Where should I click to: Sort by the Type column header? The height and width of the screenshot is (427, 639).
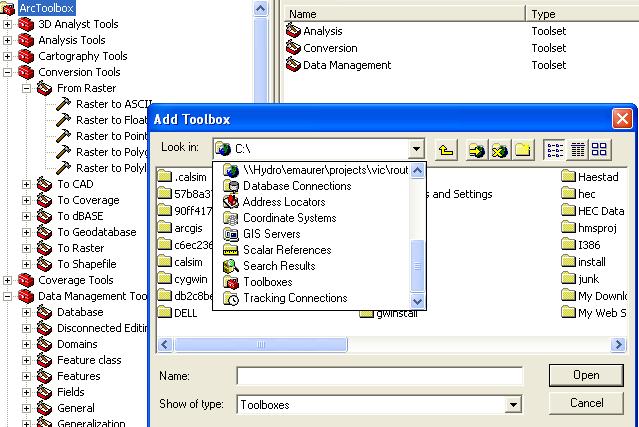(583, 14)
